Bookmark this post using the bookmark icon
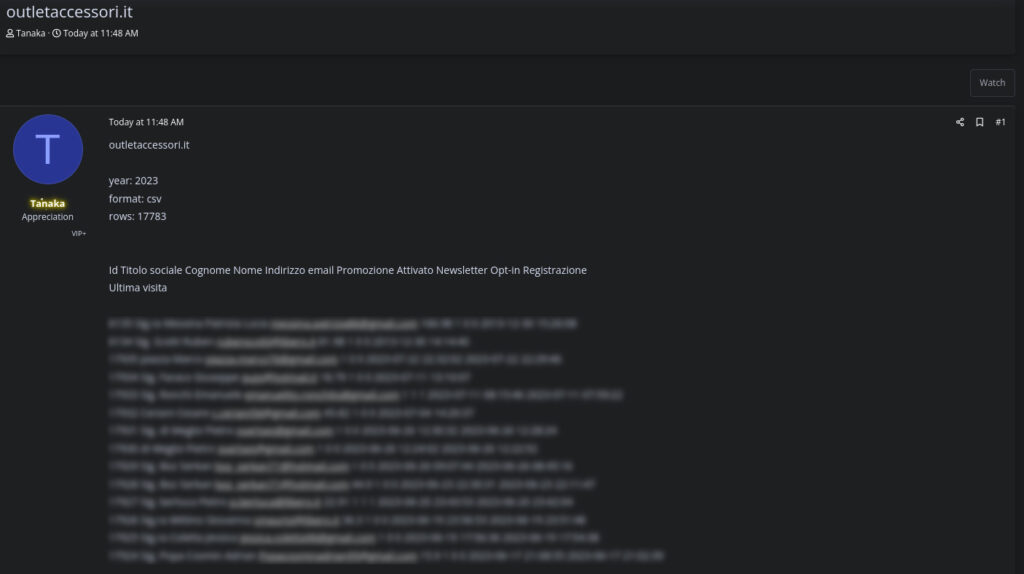The width and height of the screenshot is (1024, 574). click(x=980, y=122)
